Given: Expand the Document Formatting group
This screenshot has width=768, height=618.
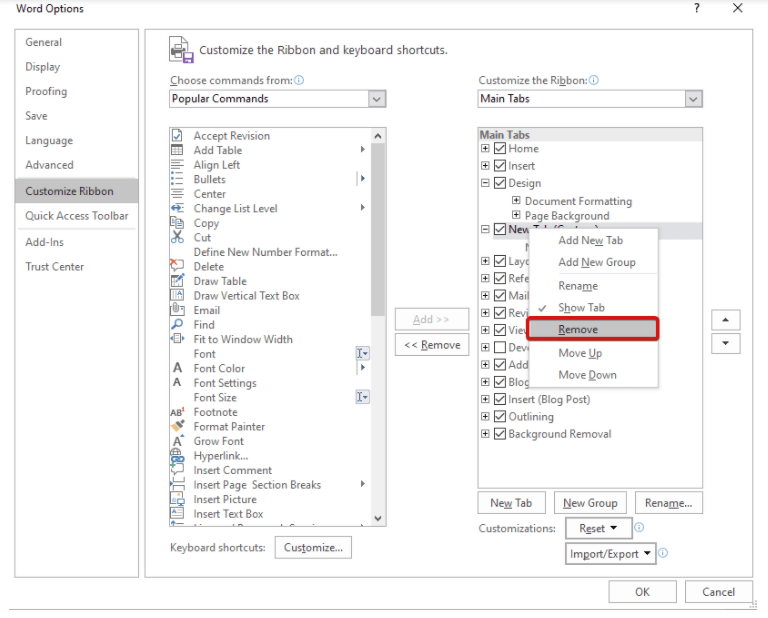Looking at the screenshot, I should [516, 200].
